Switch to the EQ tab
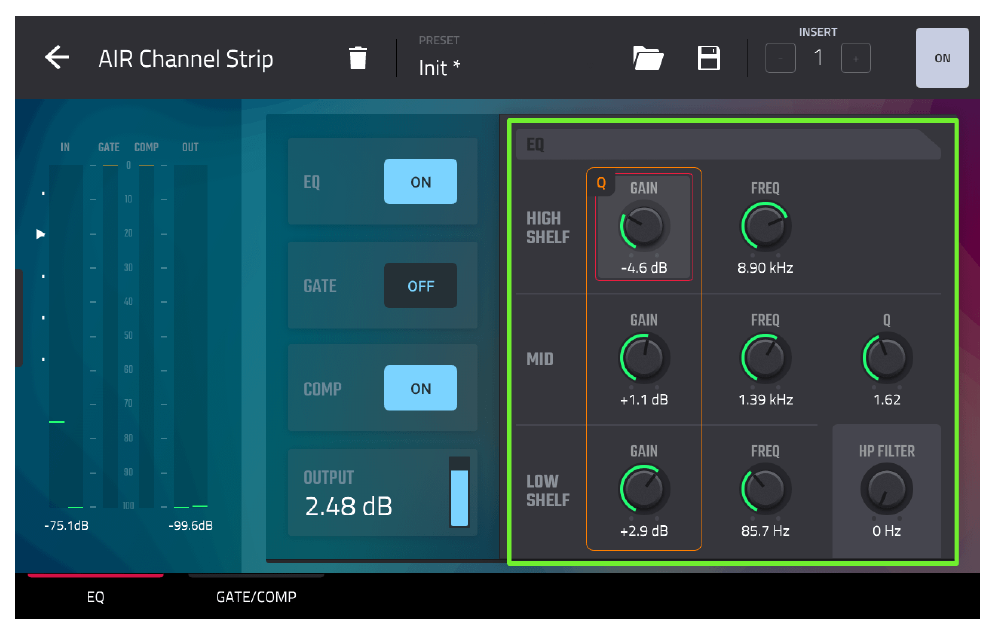 point(95,597)
